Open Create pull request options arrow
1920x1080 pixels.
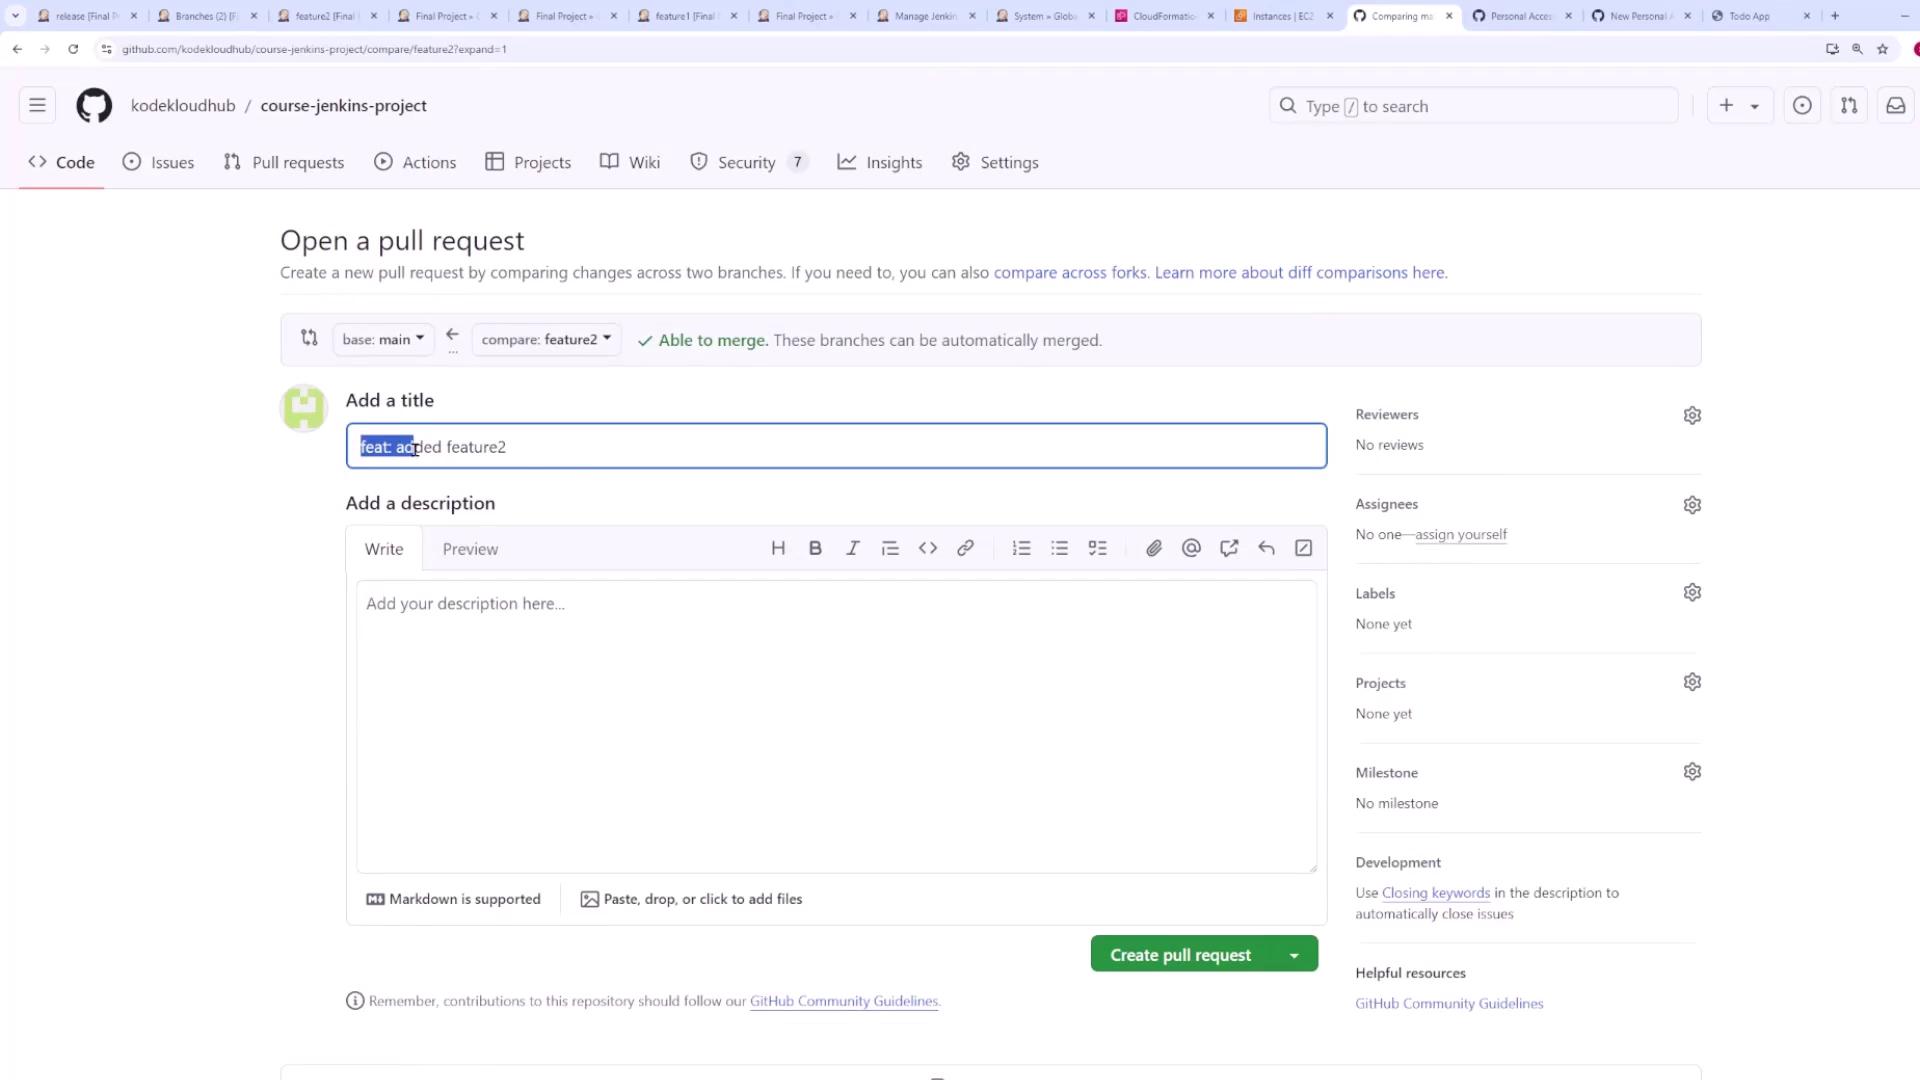(1294, 955)
